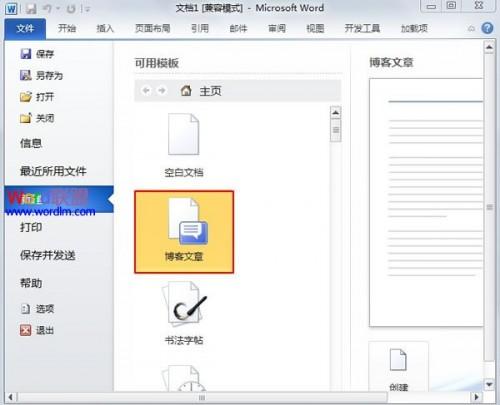Switch to the 视图 ribbon tab

coord(315,28)
